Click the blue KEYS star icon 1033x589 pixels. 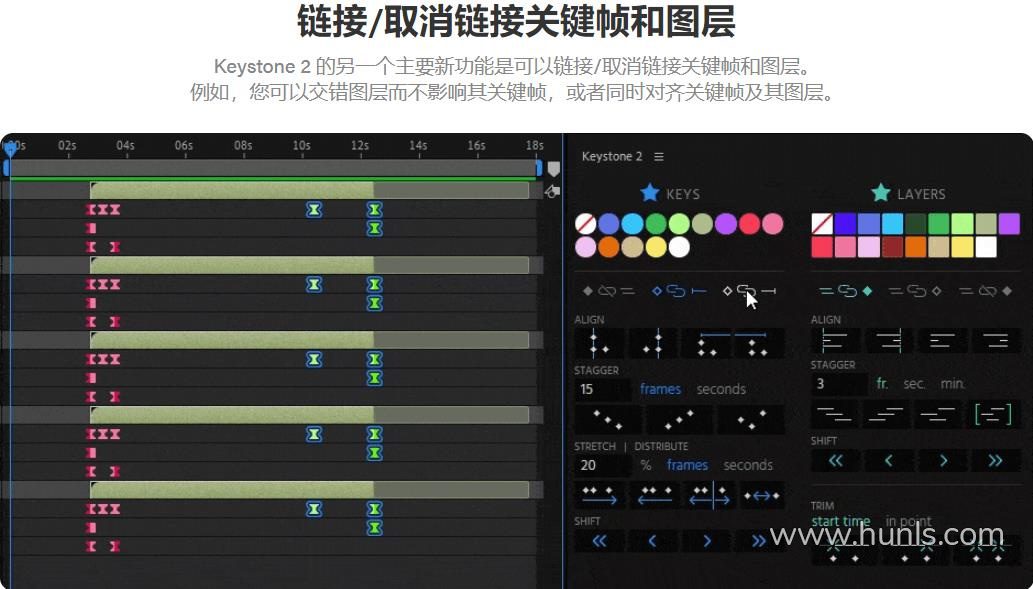click(650, 192)
